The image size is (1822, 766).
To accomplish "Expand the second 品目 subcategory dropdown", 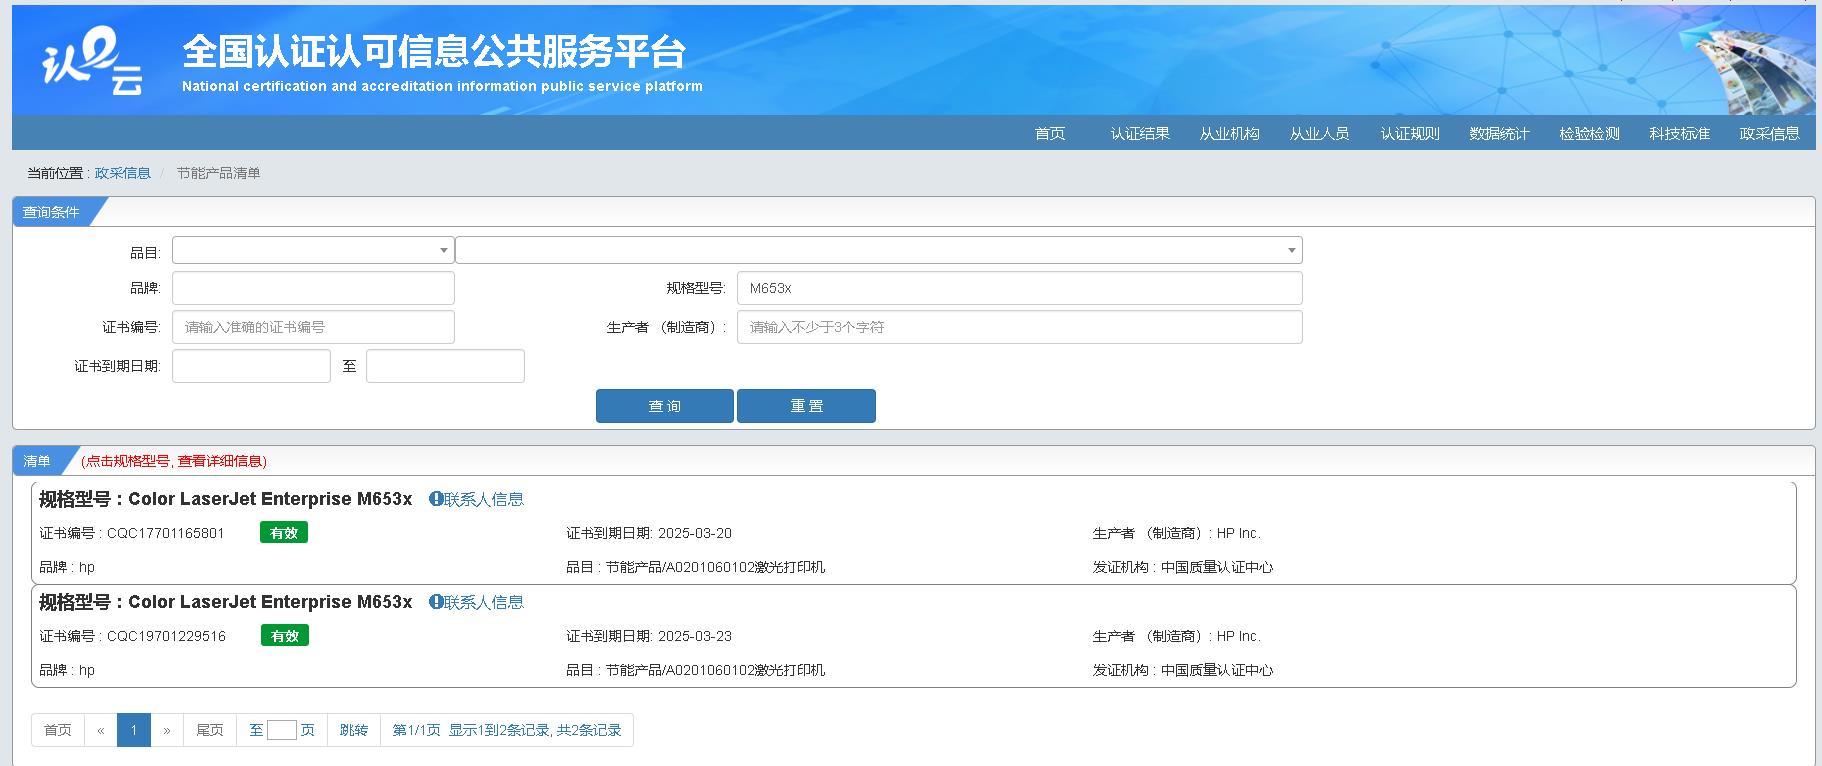I will coord(879,250).
